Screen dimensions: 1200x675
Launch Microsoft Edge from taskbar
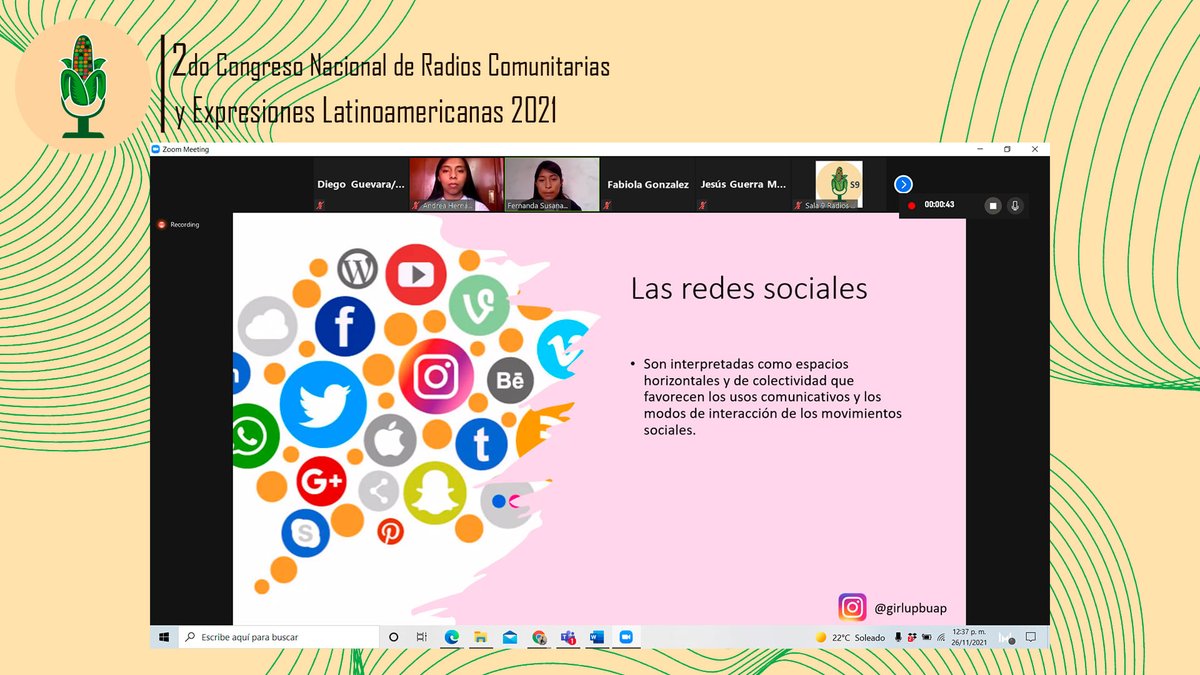point(451,637)
